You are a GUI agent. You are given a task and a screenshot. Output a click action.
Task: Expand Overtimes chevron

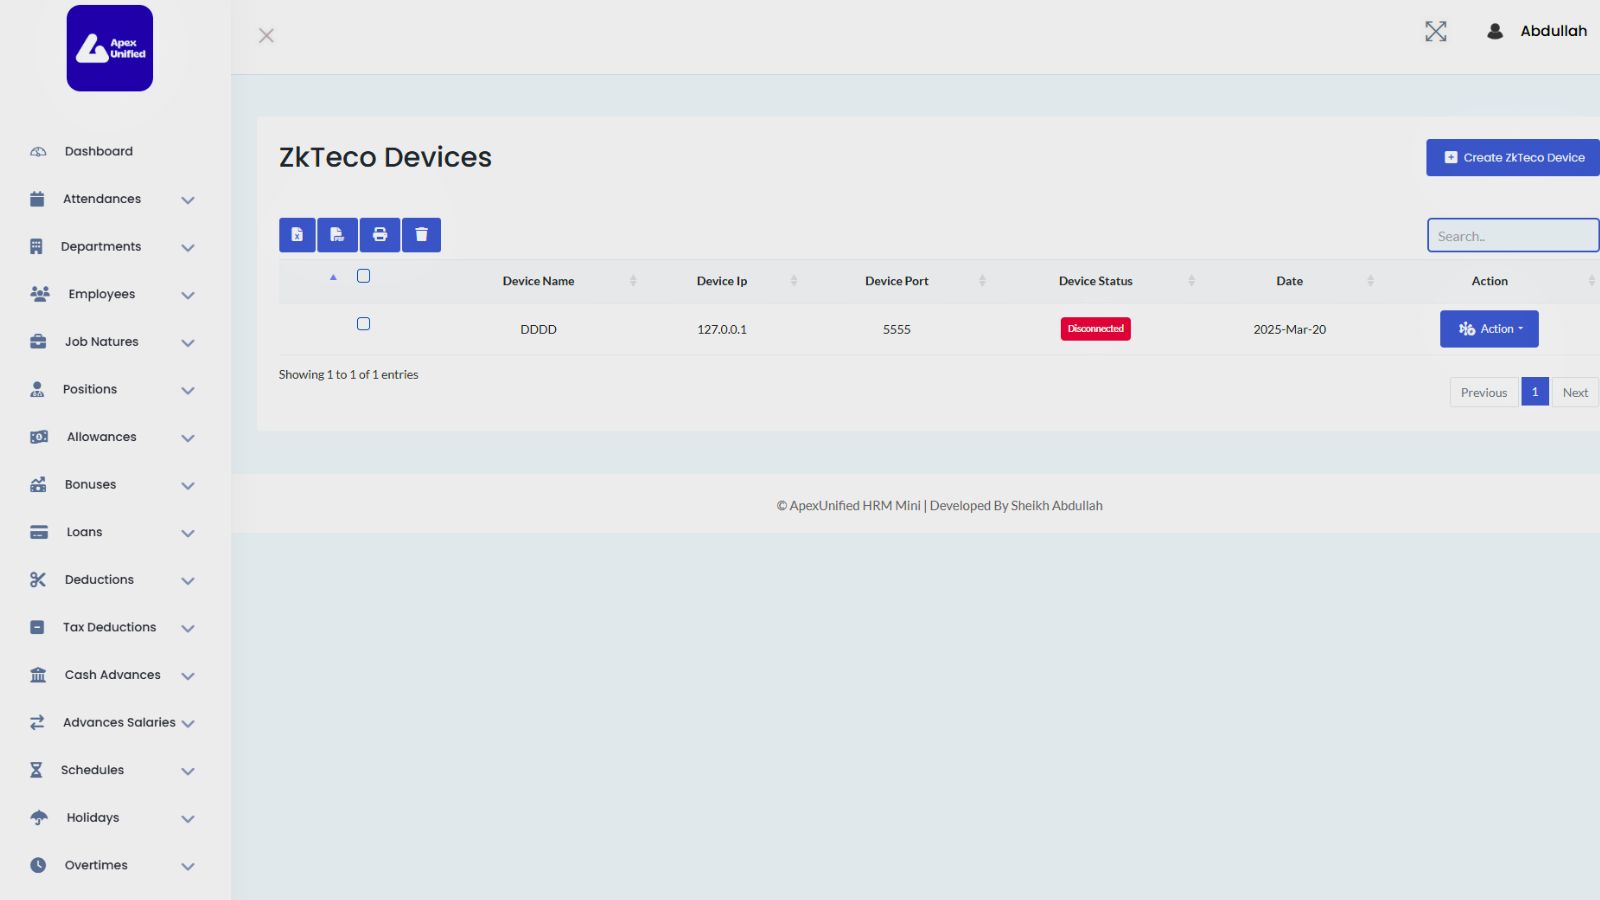coord(187,867)
